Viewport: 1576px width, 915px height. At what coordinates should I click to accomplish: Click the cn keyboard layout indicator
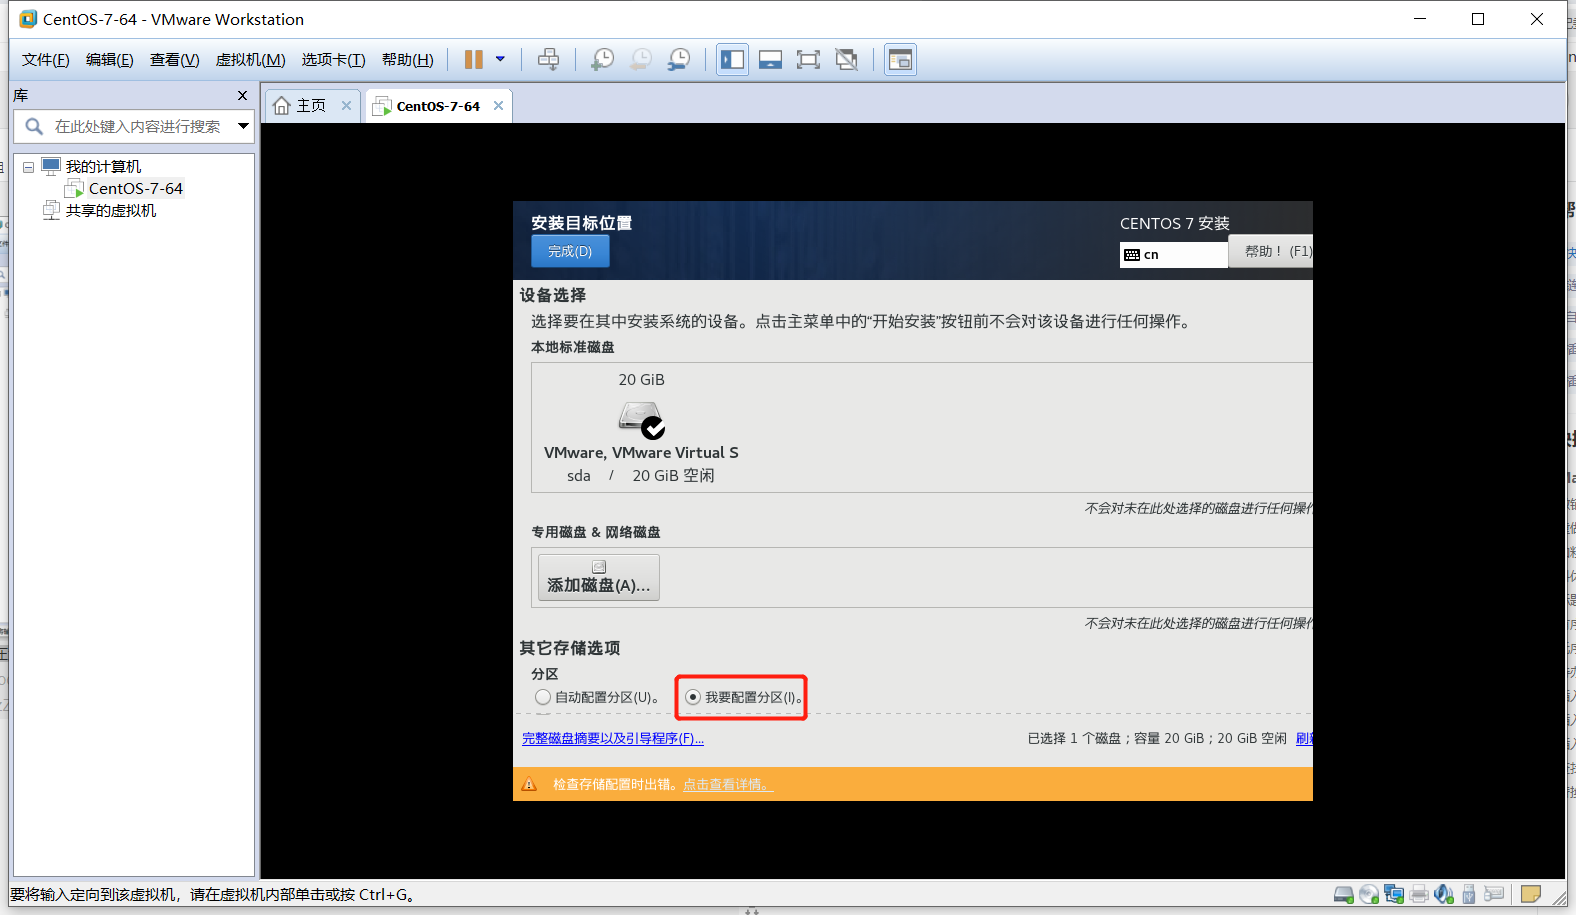pos(1174,255)
